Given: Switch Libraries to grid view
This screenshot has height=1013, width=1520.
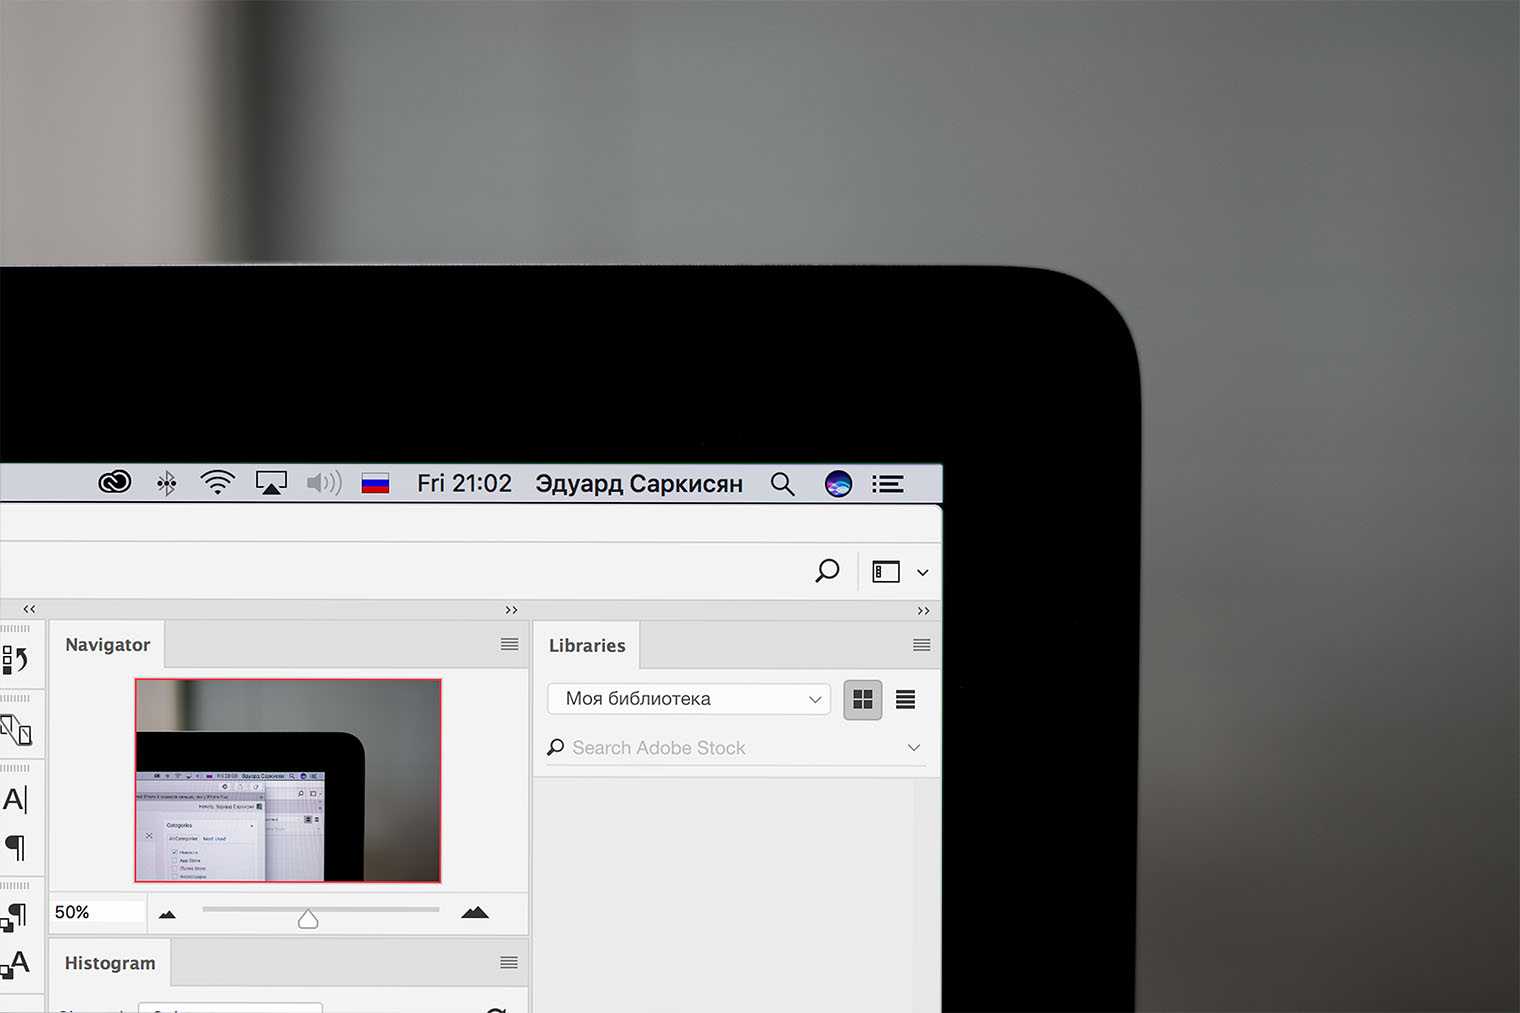Looking at the screenshot, I should coord(862,700).
